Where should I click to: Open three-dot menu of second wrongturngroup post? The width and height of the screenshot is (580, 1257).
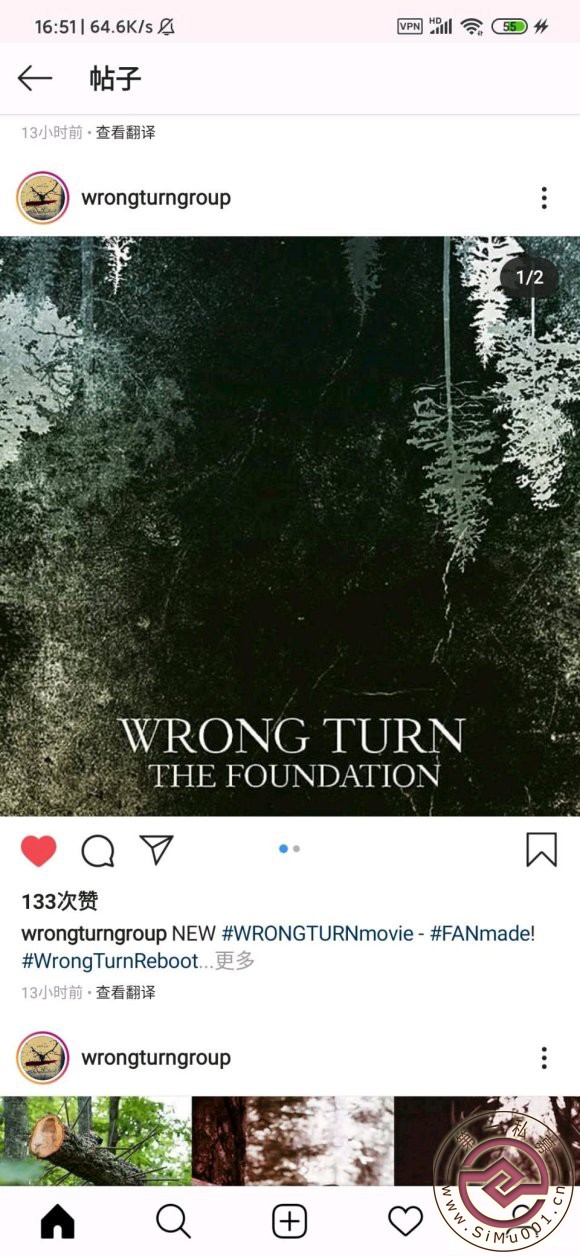click(544, 1058)
